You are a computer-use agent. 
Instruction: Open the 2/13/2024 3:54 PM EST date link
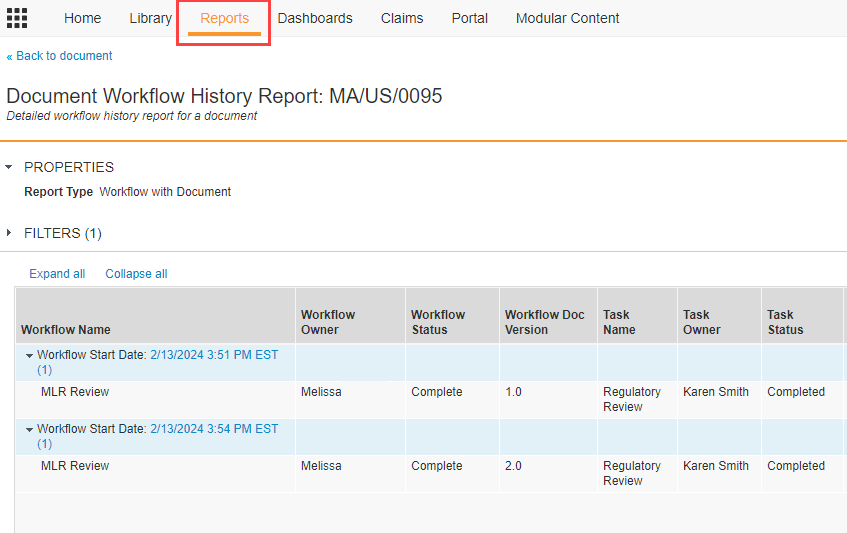pos(214,429)
